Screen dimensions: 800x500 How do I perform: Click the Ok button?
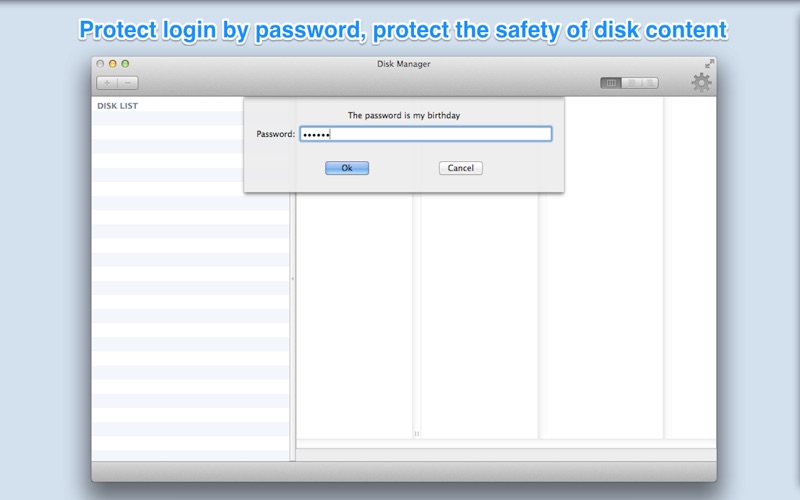tap(347, 168)
